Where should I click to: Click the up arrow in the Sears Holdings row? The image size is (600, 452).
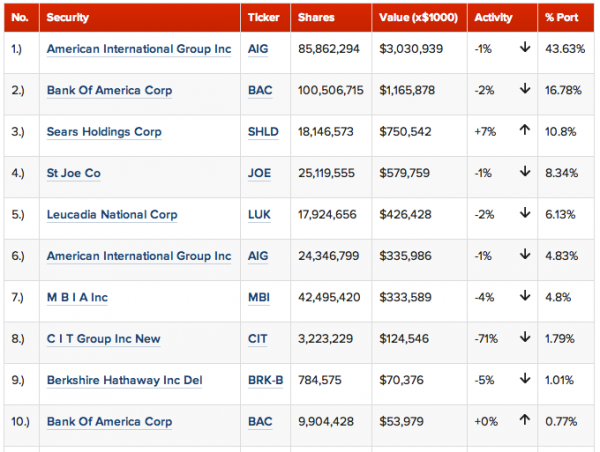[x=524, y=131]
